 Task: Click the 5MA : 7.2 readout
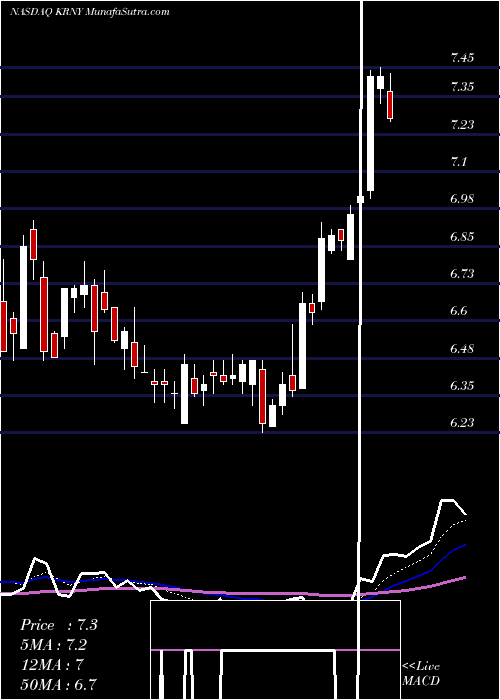click(53, 645)
